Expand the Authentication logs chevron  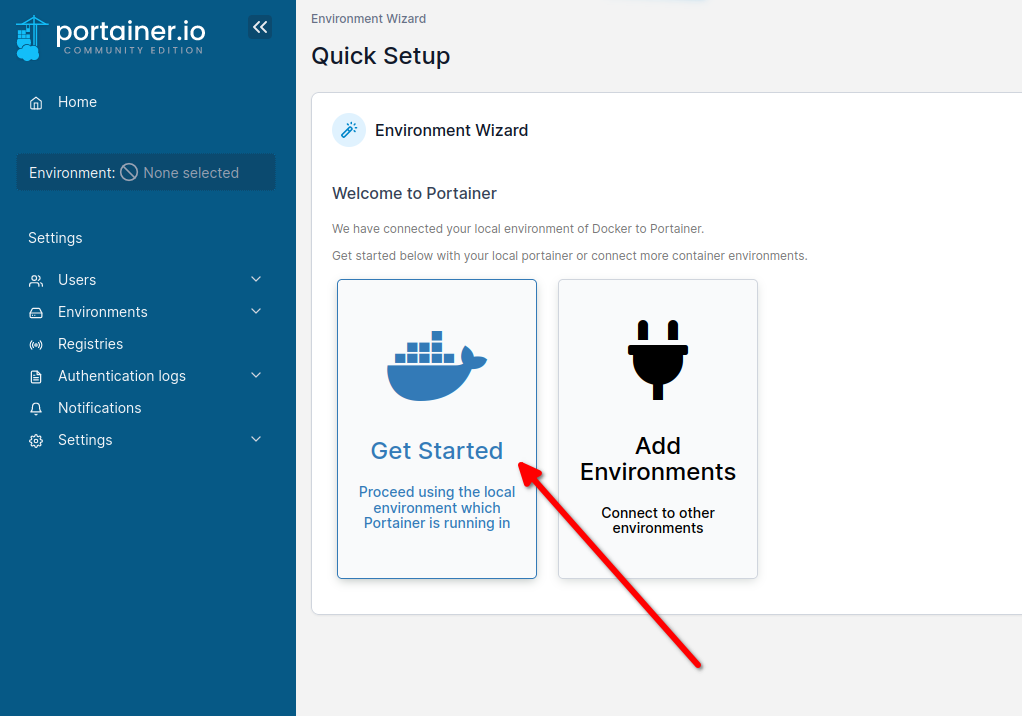coord(256,375)
